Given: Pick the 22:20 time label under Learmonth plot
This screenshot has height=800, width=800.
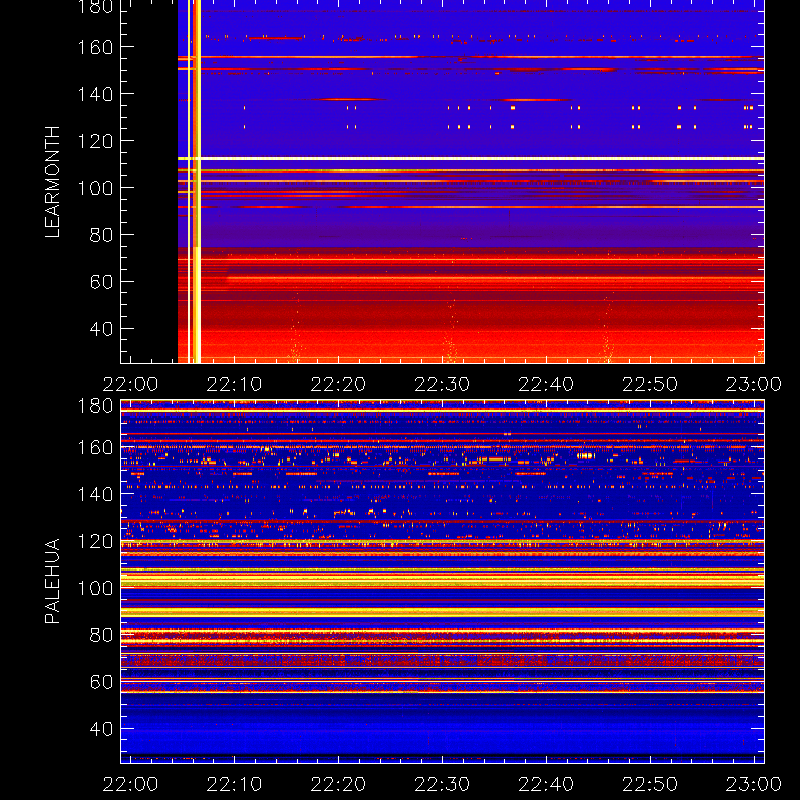Looking at the screenshot, I should [x=338, y=384].
